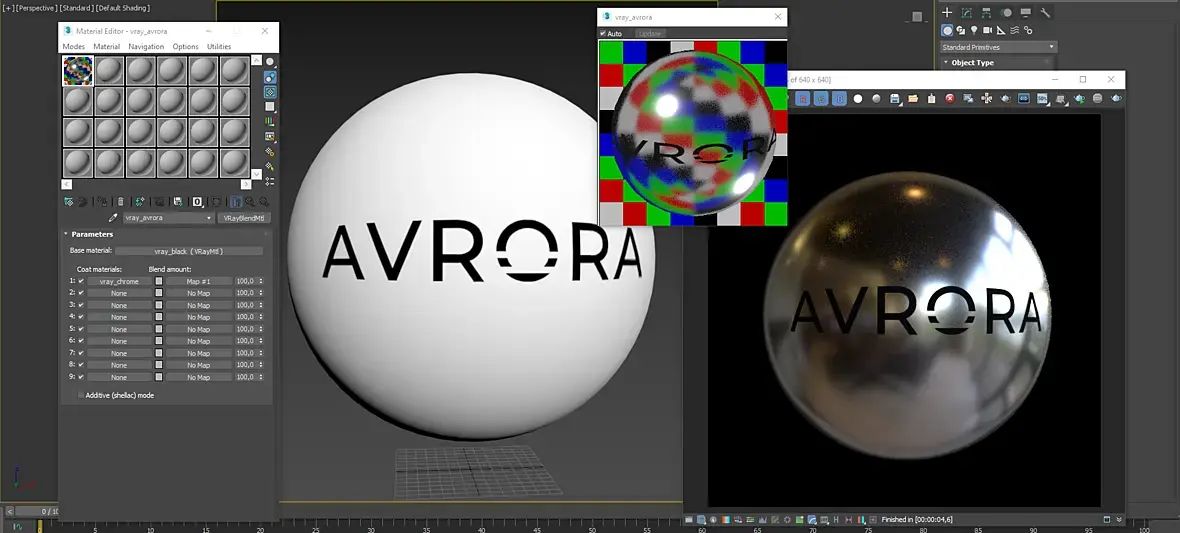Toggle Background checker icon in Material Editor
Screen dimensions: 1180x533
pos(269,92)
